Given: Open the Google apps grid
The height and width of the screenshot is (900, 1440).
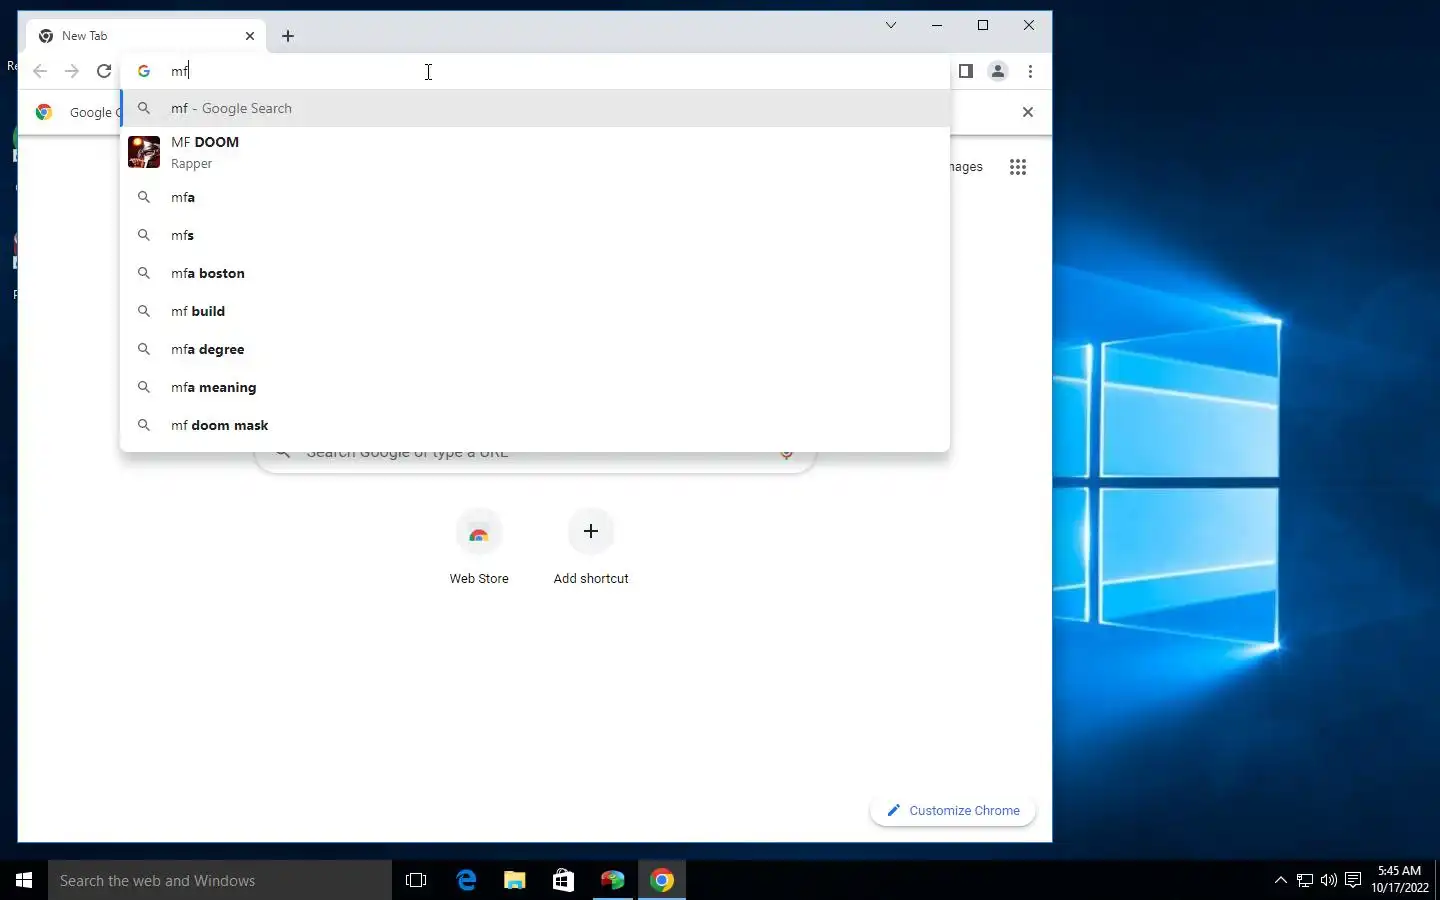Looking at the screenshot, I should (x=1018, y=167).
